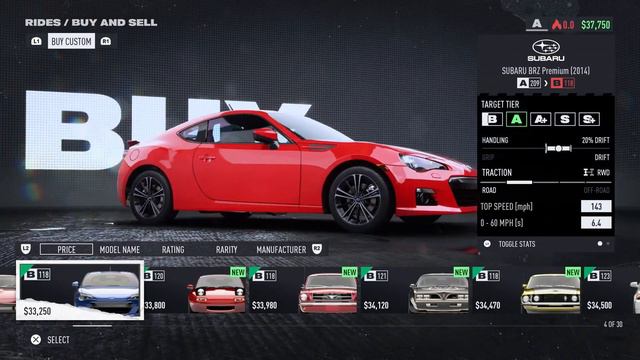This screenshot has width=640, height=360.
Task: Select the BUY CUSTOM tab
Action: 71,41
